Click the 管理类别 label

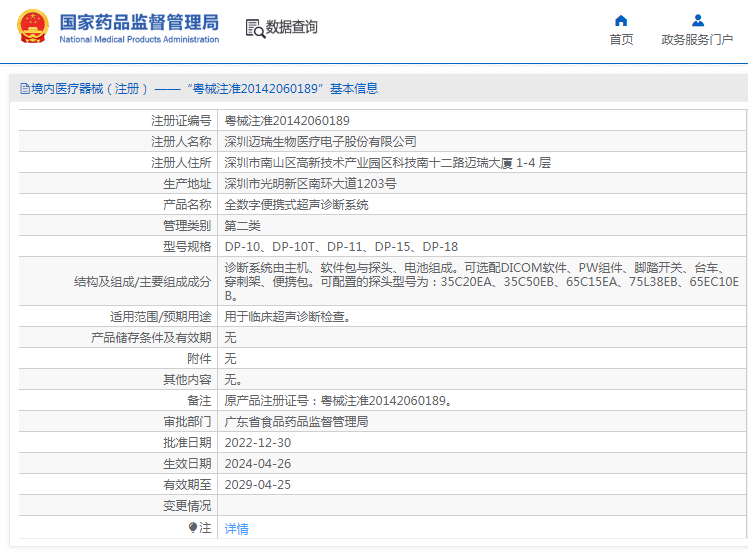[x=187, y=226]
